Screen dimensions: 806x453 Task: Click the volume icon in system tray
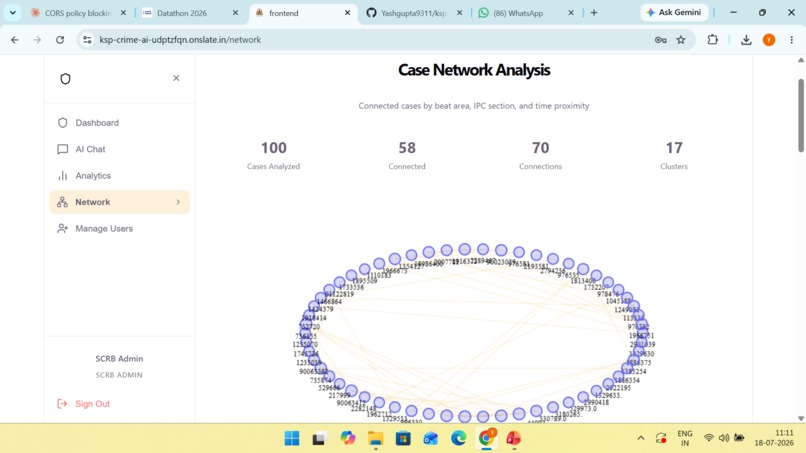pos(724,438)
